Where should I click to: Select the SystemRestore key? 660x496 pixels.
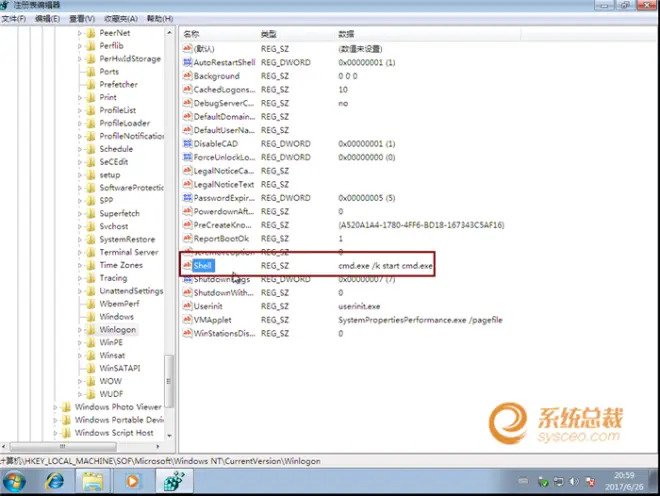coord(127,240)
